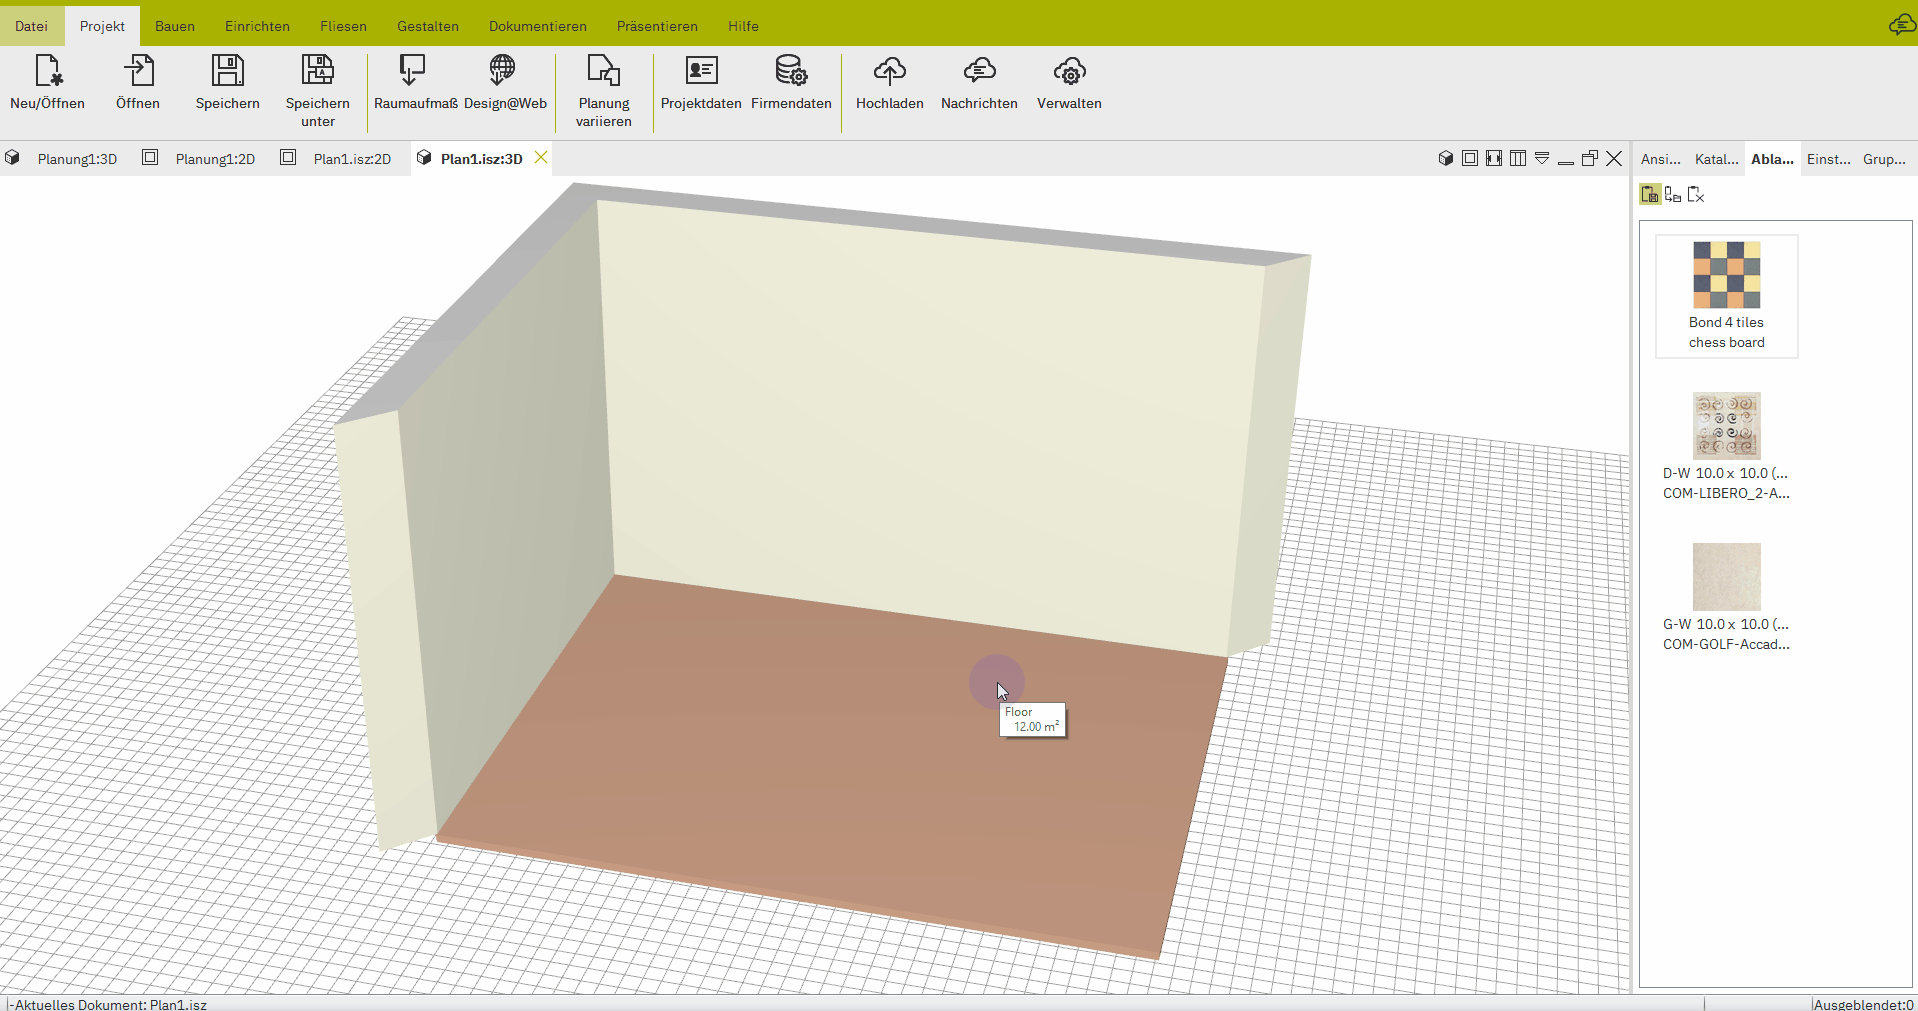Open Projektdaten project data
Screen dimensions: 1918x1011
tap(701, 82)
